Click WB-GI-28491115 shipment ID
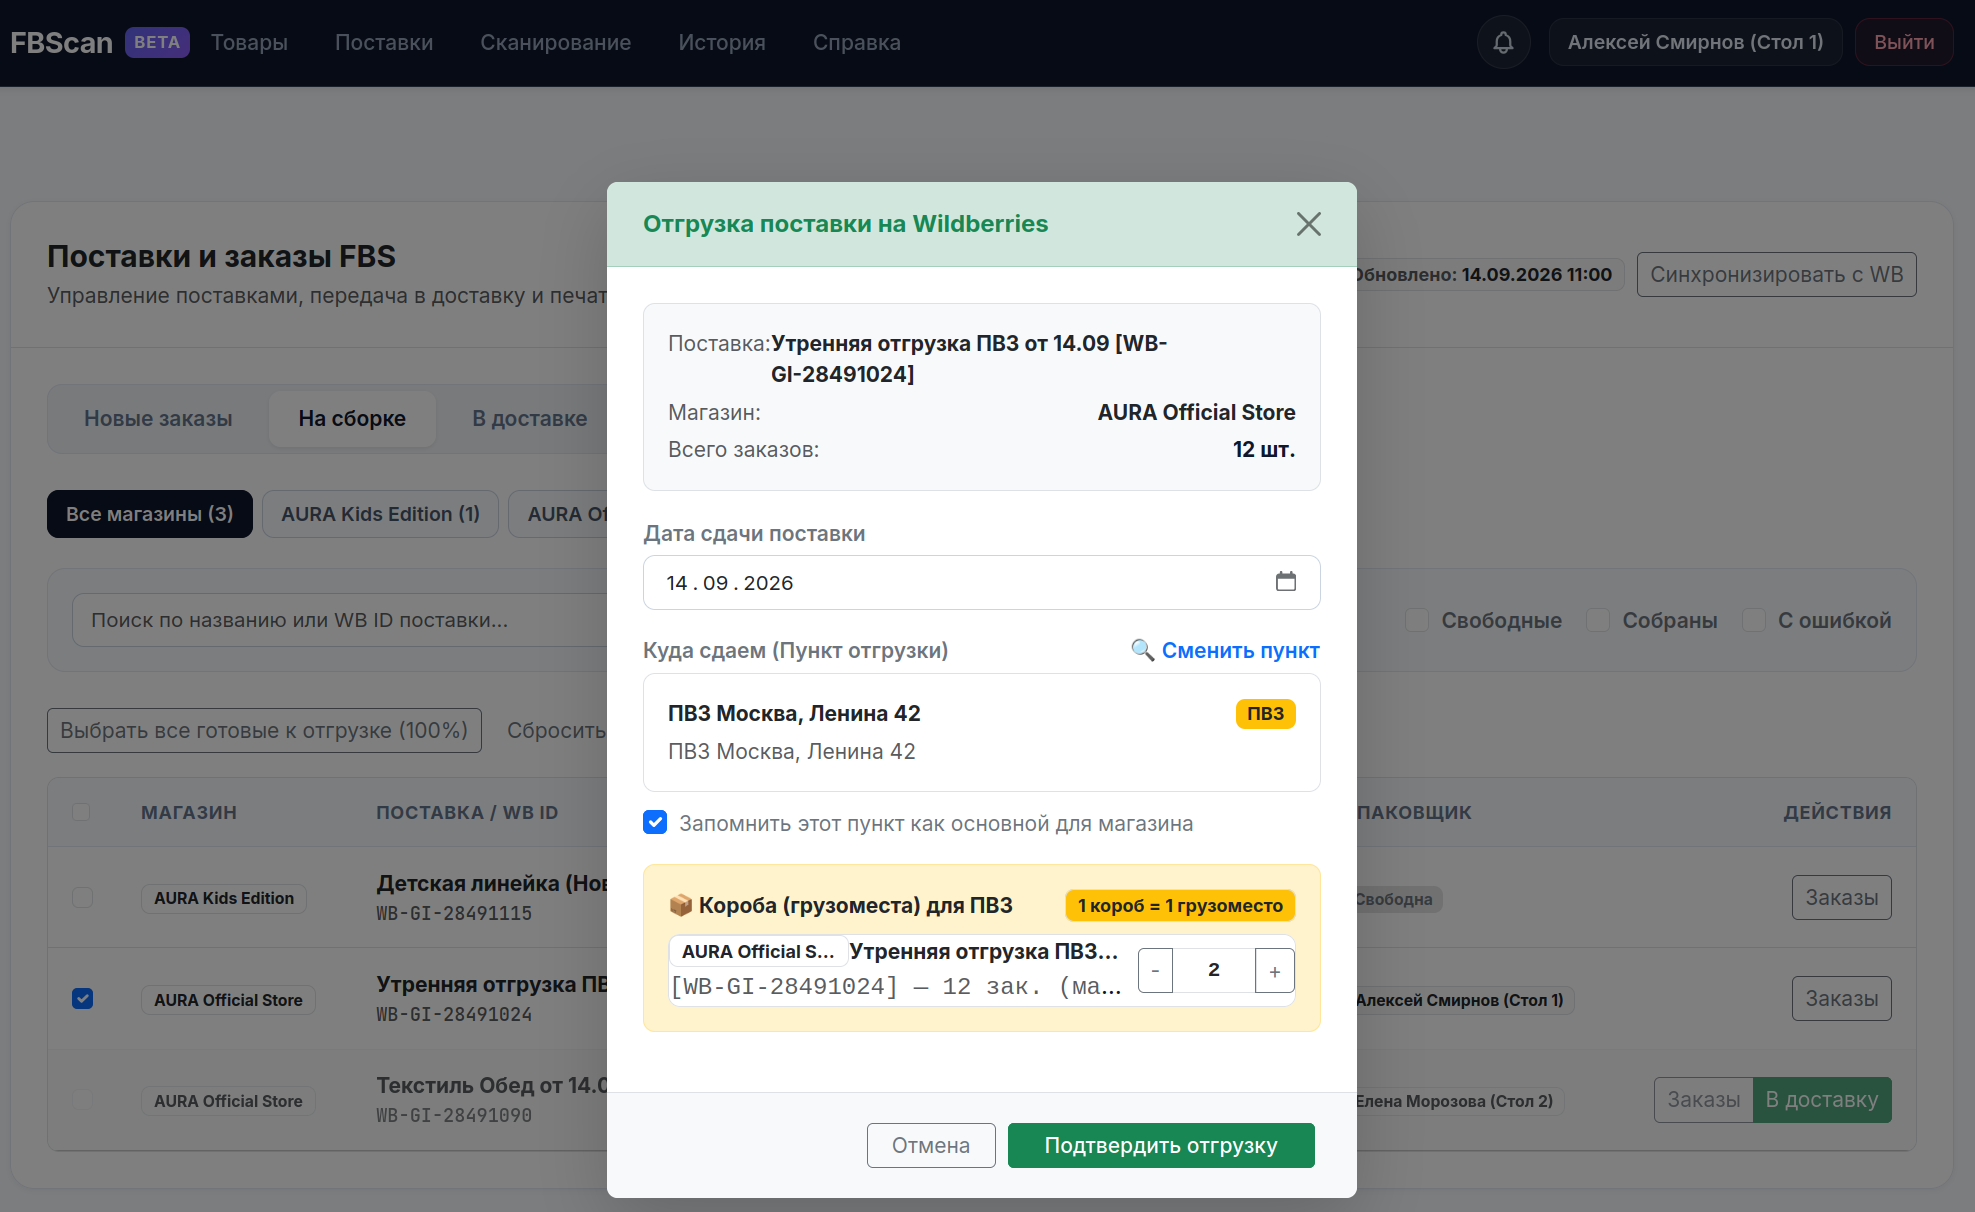1975x1212 pixels. 454,913
